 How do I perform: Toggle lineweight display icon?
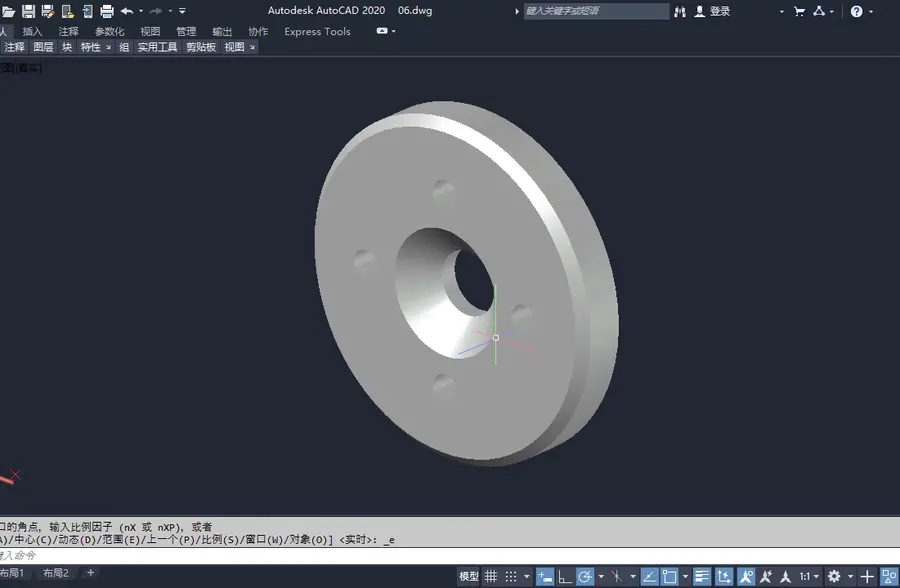[x=701, y=577]
